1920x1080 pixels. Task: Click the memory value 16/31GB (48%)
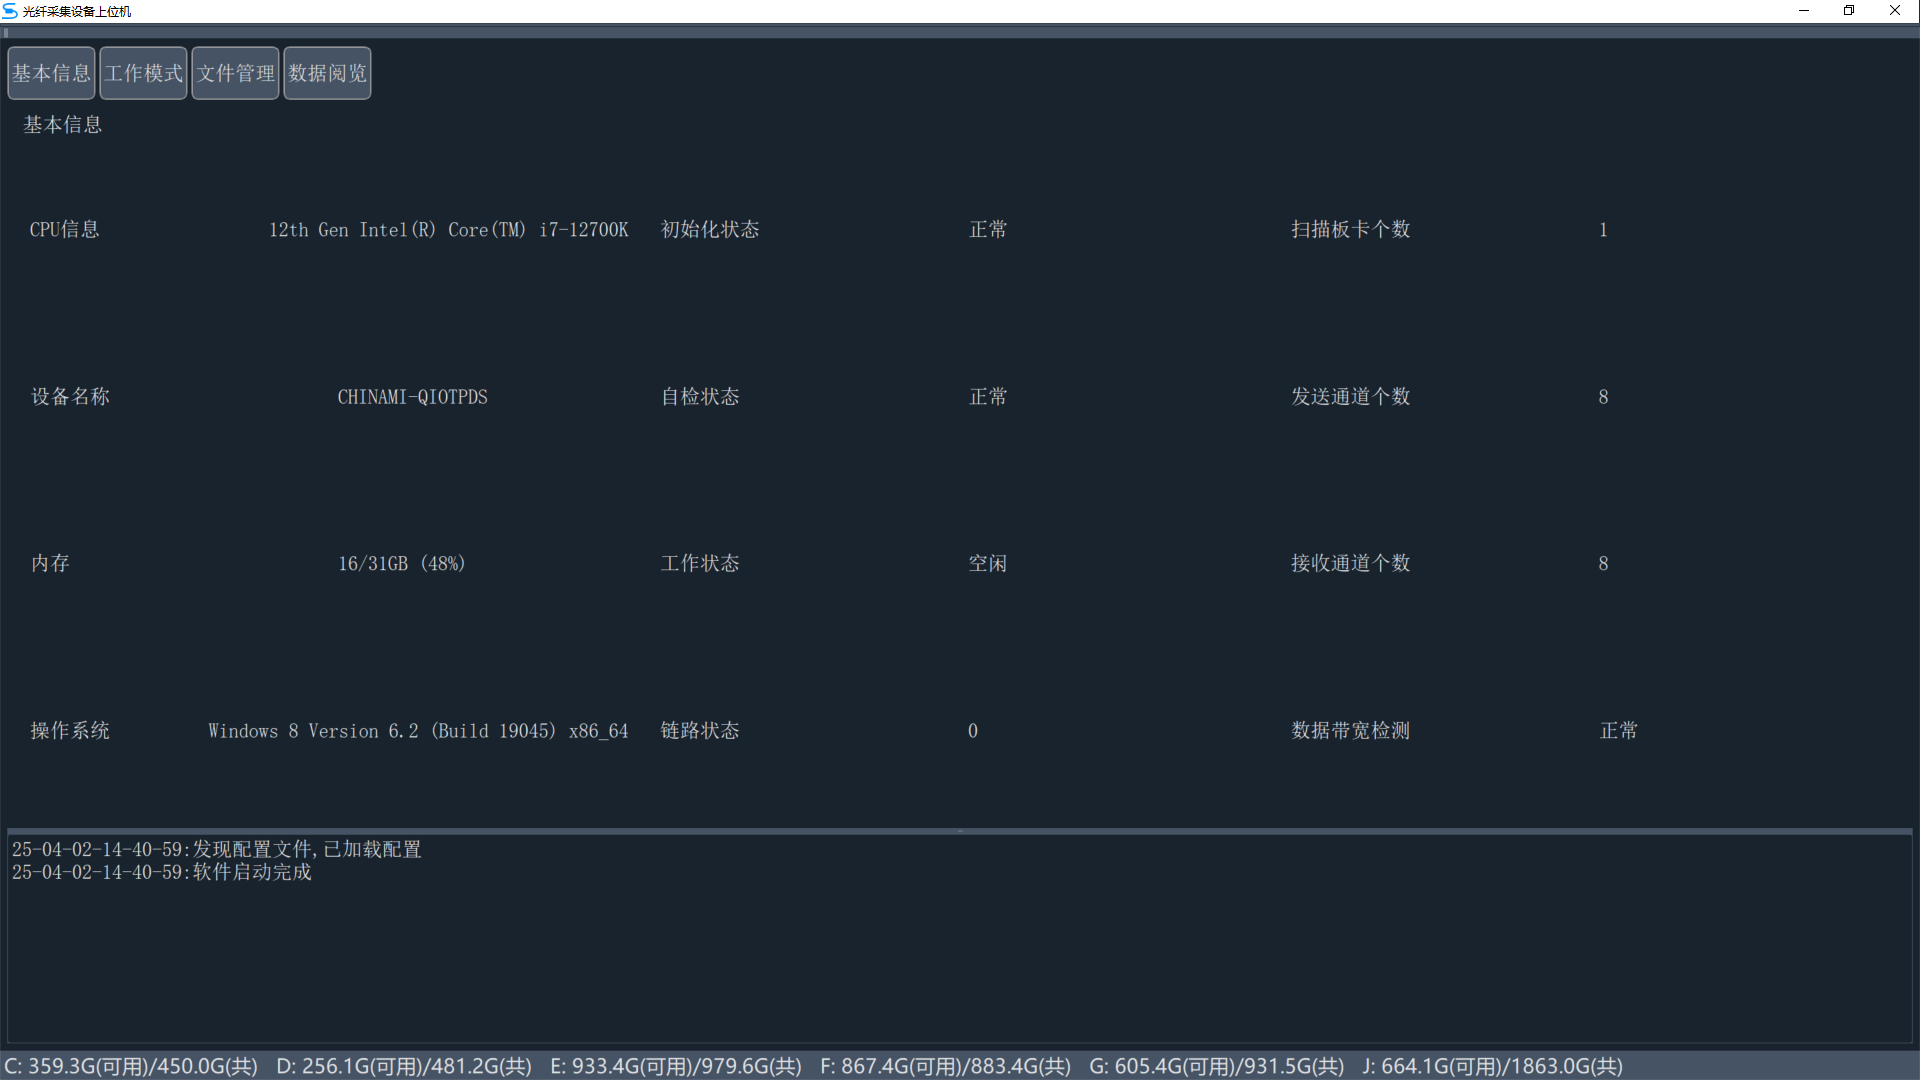[401, 564]
